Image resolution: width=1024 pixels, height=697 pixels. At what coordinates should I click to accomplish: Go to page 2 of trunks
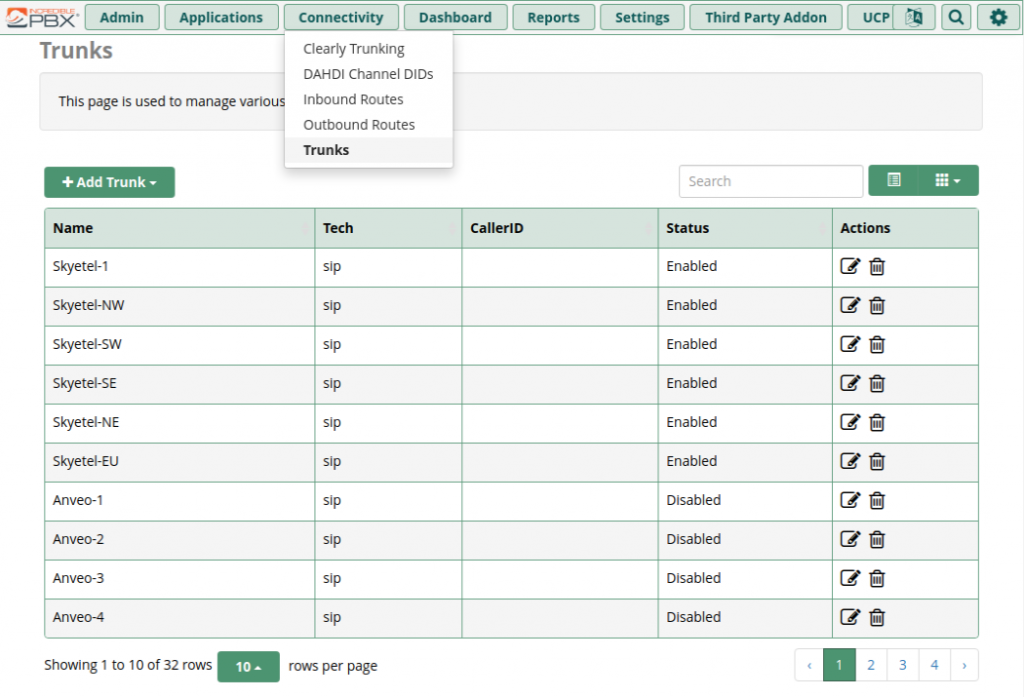click(871, 665)
